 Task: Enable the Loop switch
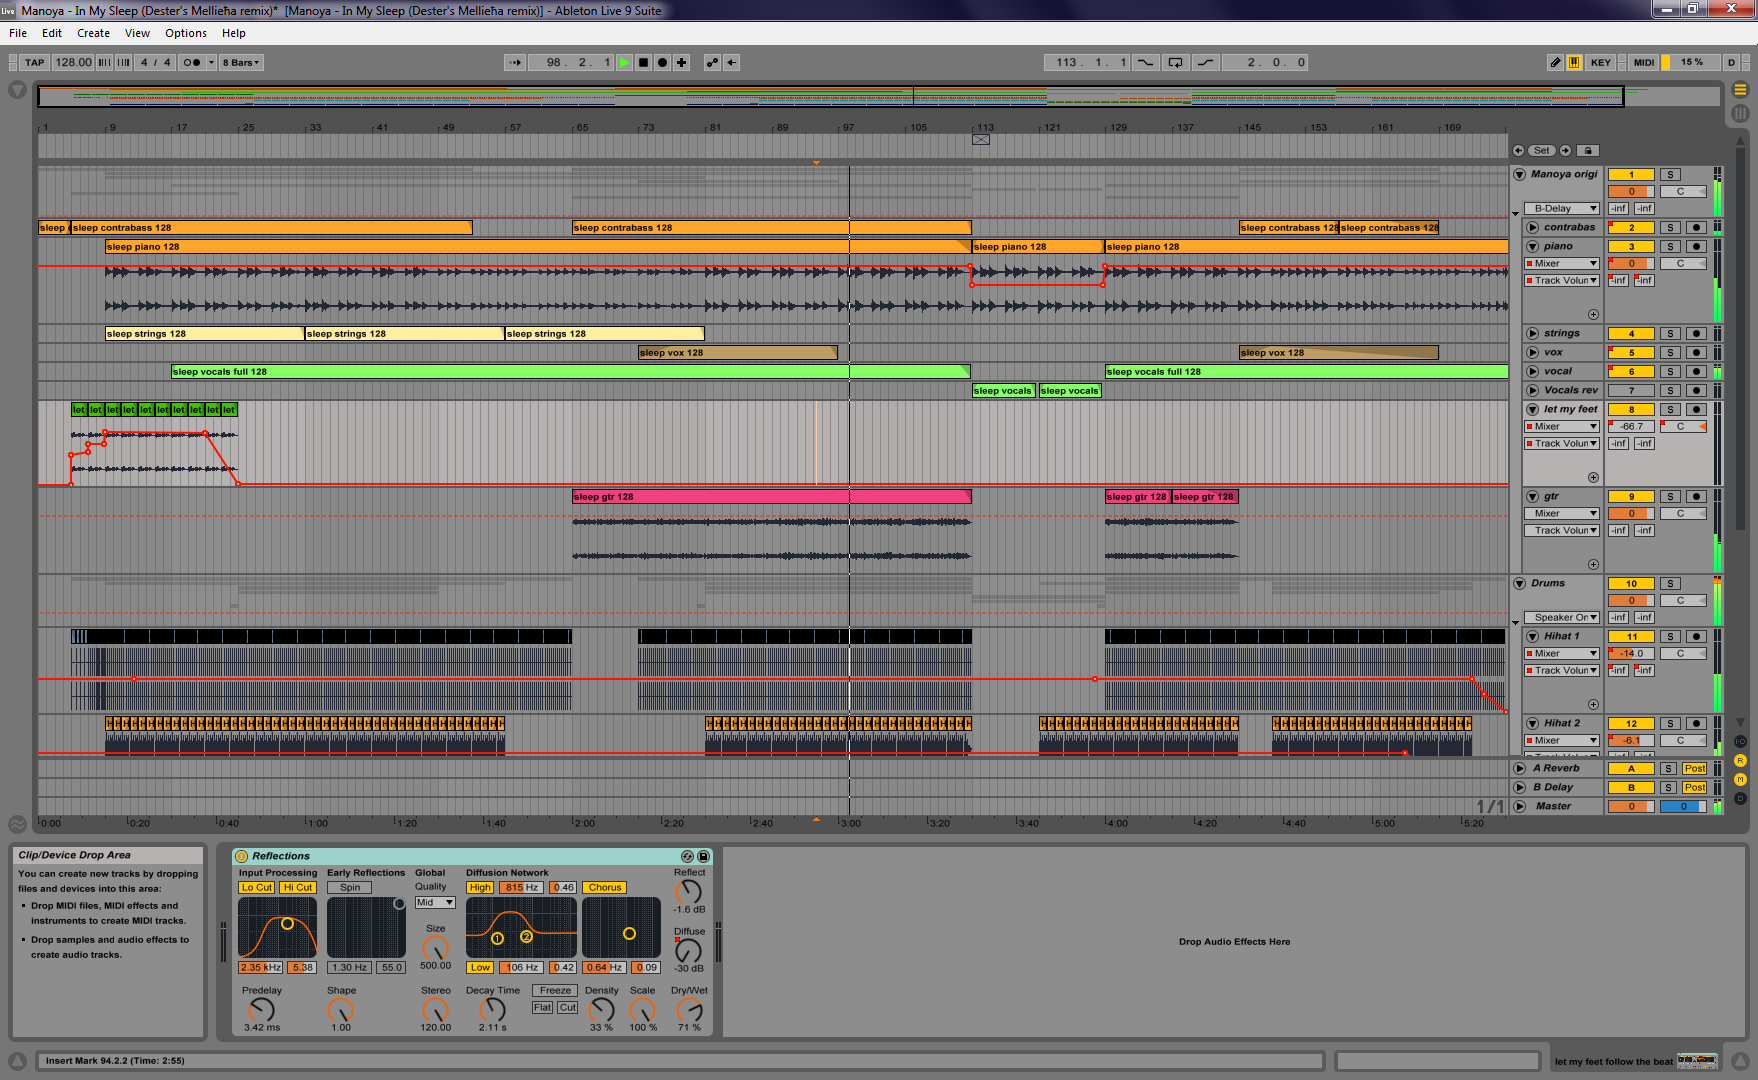click(x=1175, y=62)
